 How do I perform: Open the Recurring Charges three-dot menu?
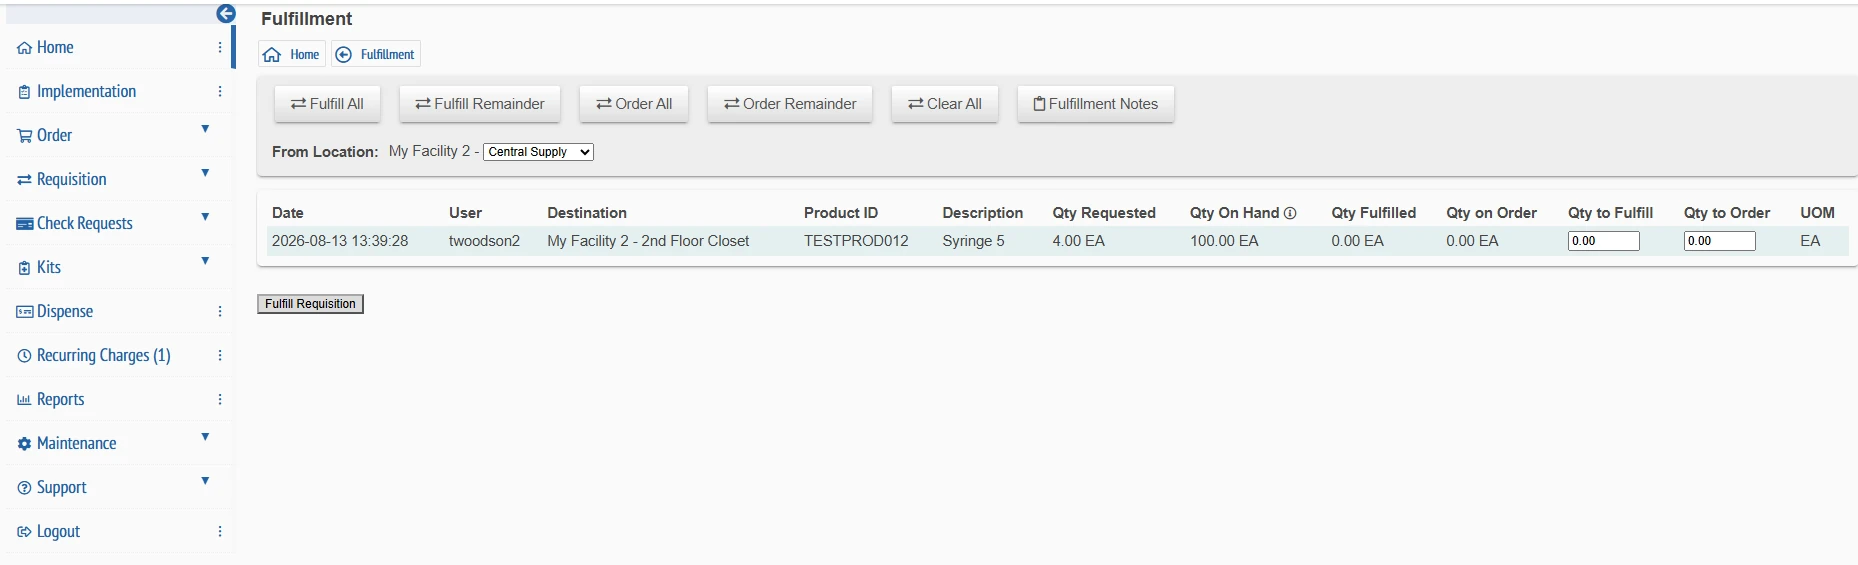click(x=220, y=355)
